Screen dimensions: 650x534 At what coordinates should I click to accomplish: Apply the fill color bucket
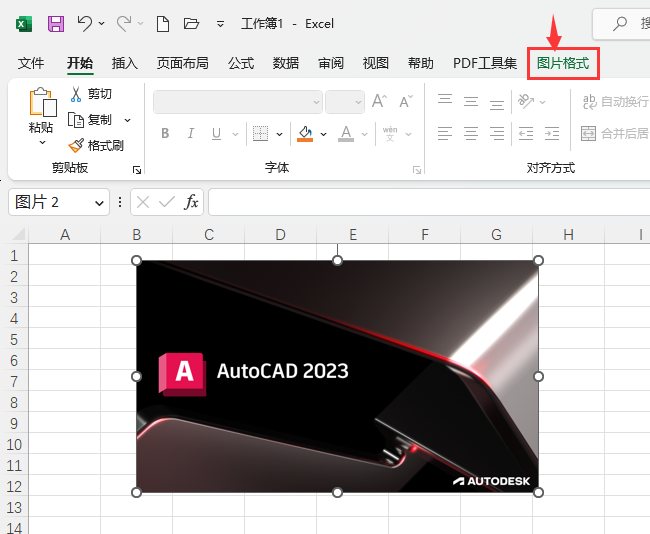point(305,134)
